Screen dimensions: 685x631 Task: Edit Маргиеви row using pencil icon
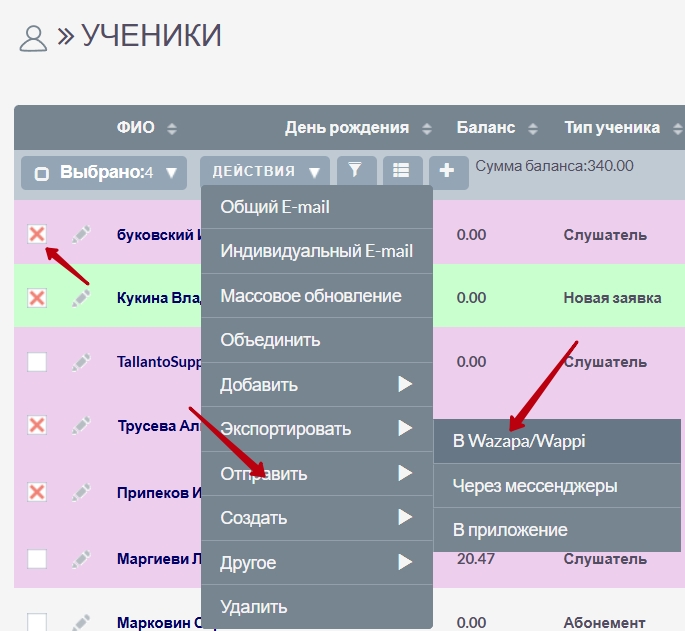point(82,559)
